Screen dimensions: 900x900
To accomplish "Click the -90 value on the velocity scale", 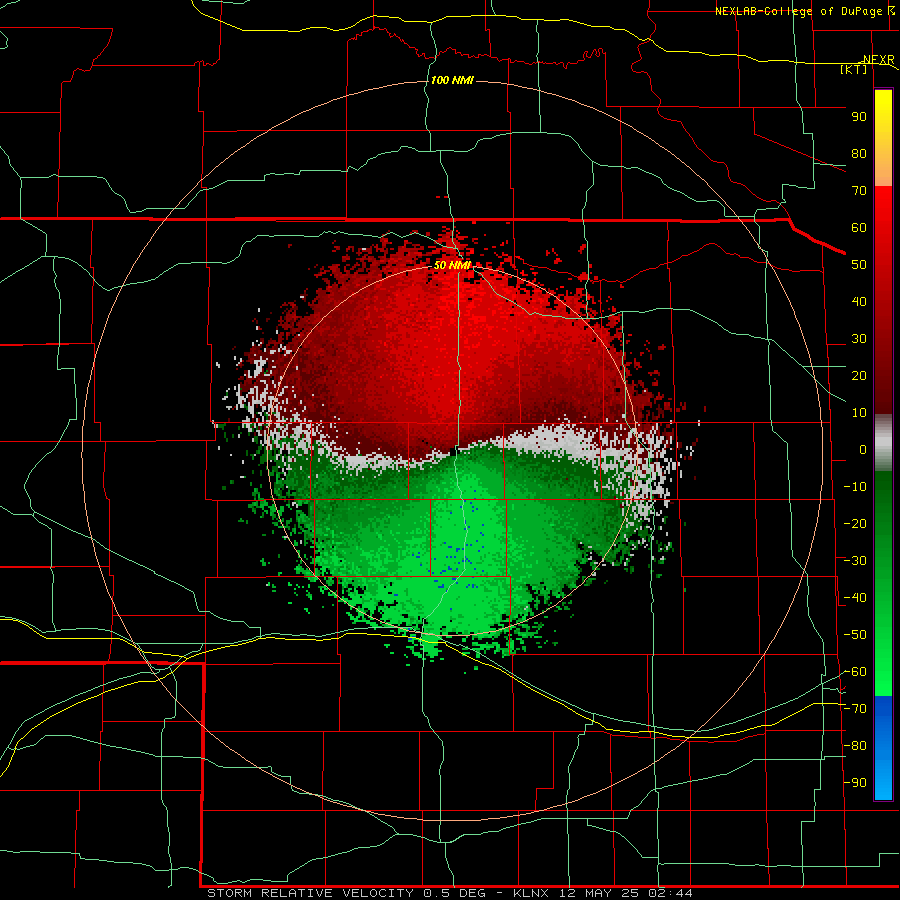I will click(855, 783).
